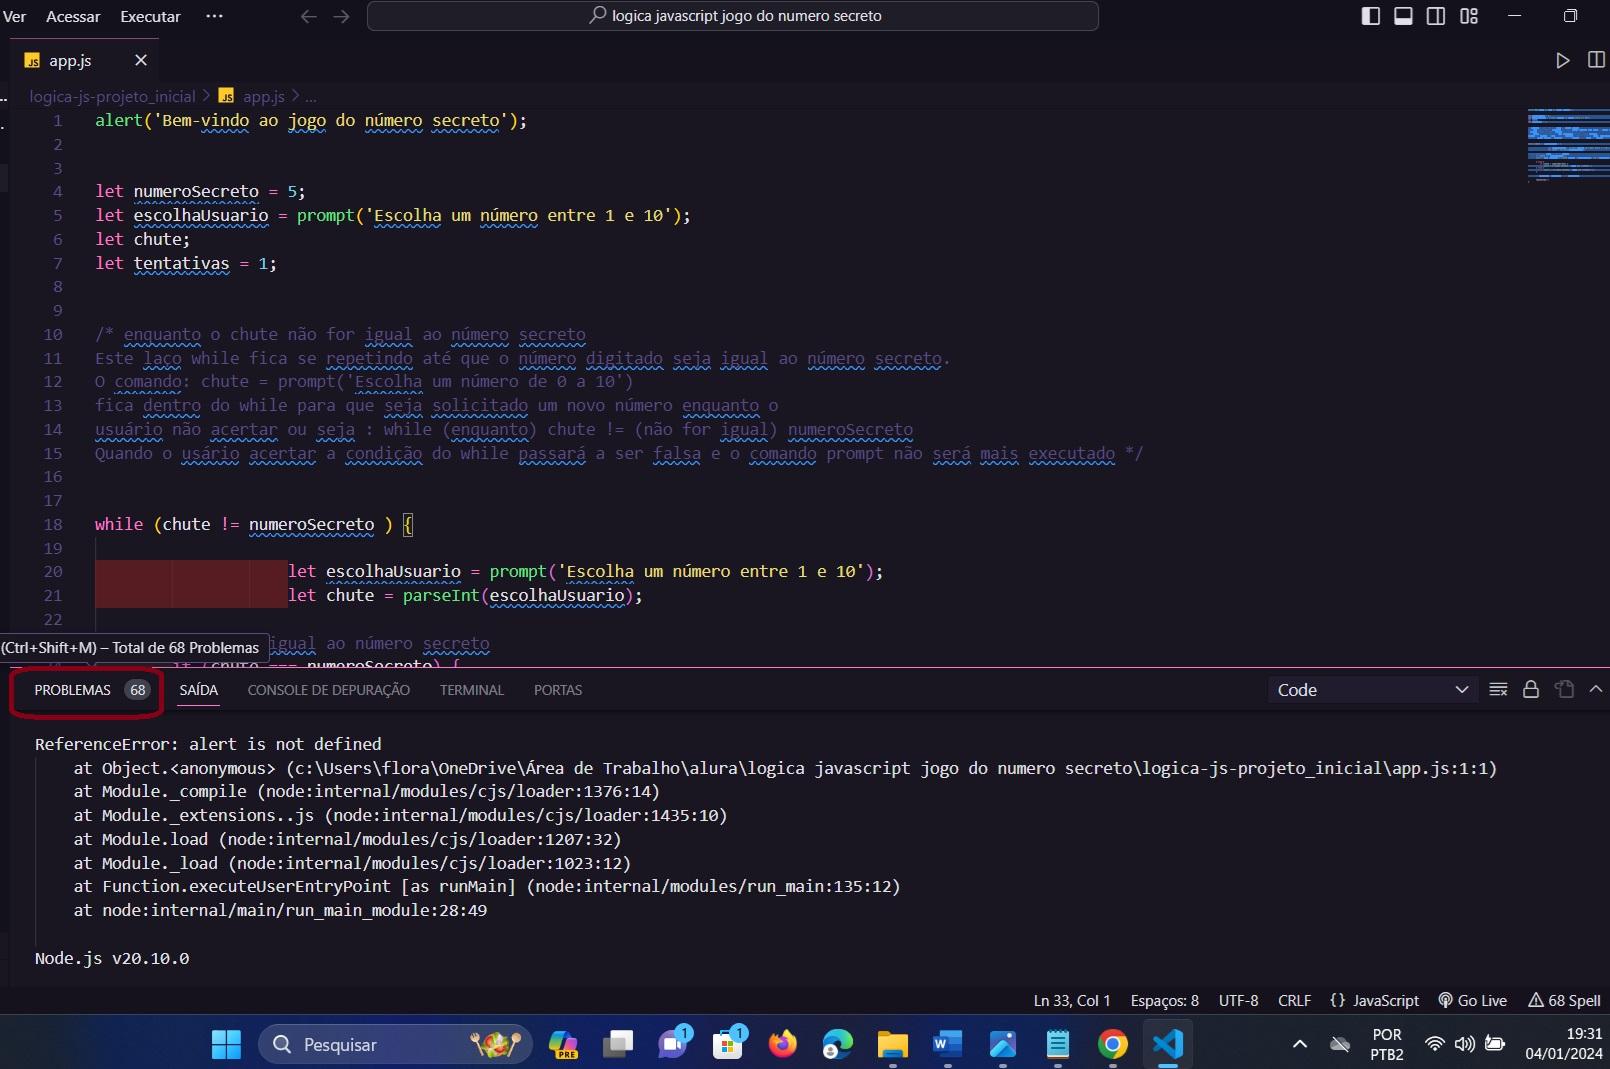The image size is (1610, 1069).
Task: Open the Windows Start menu
Action: coord(227,1045)
